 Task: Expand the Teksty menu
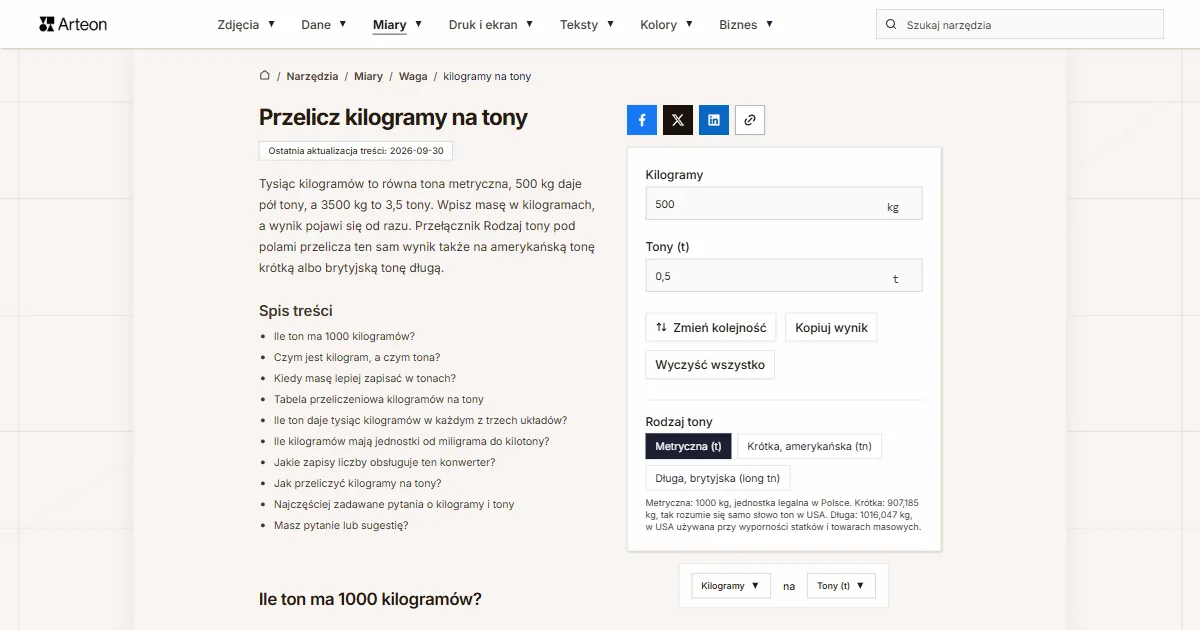[587, 25]
